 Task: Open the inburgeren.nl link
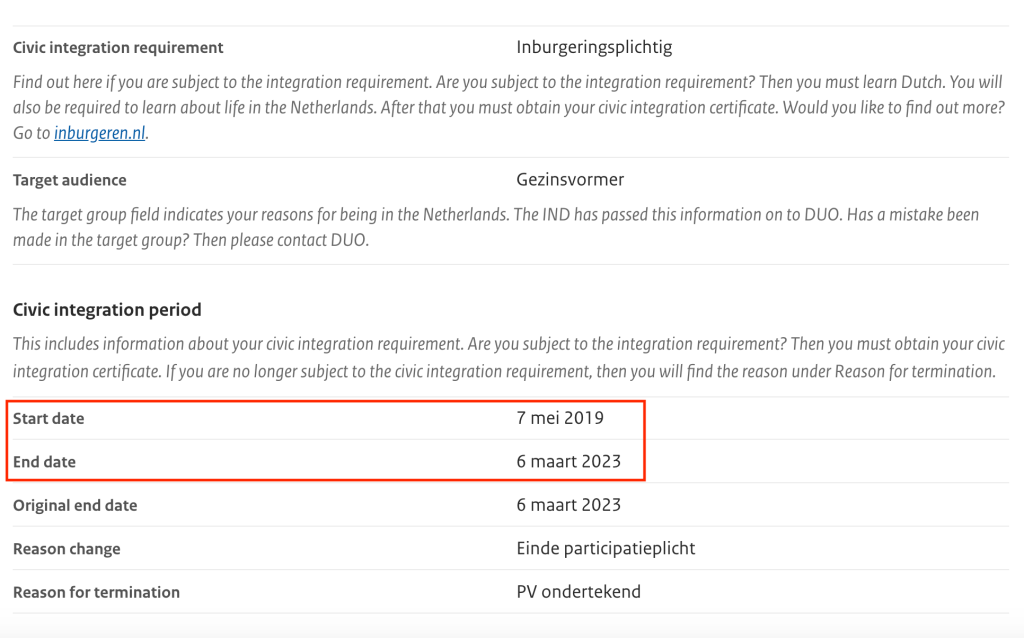pyautogui.click(x=100, y=133)
